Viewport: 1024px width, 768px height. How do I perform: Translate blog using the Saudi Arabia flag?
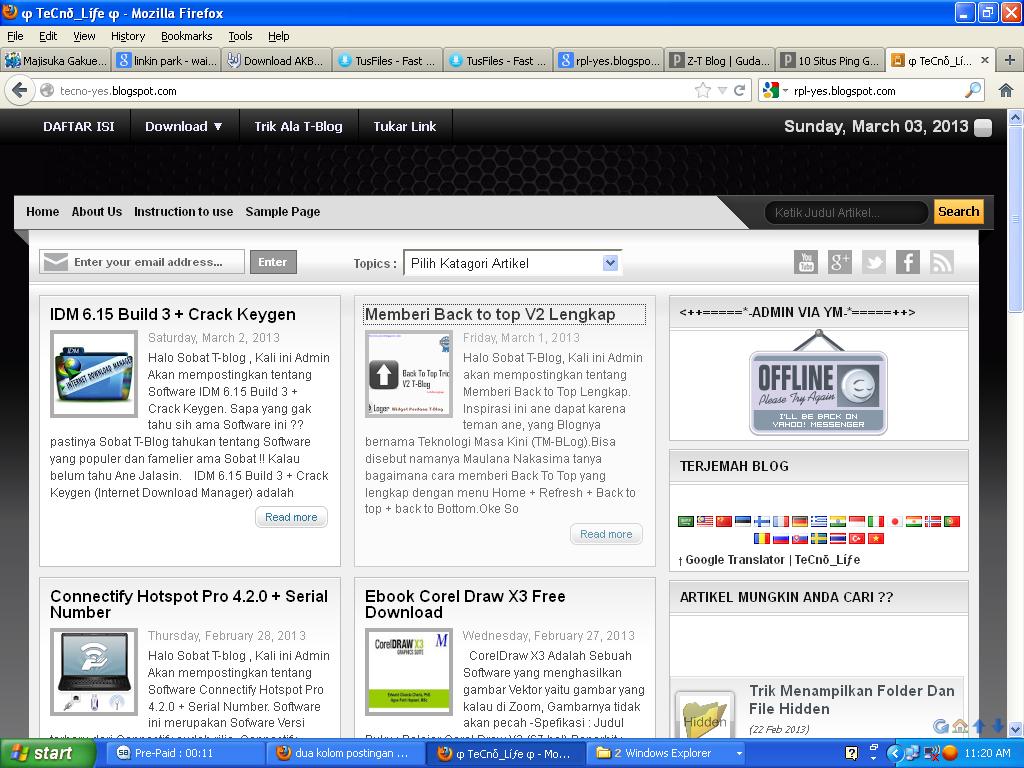pos(686,521)
